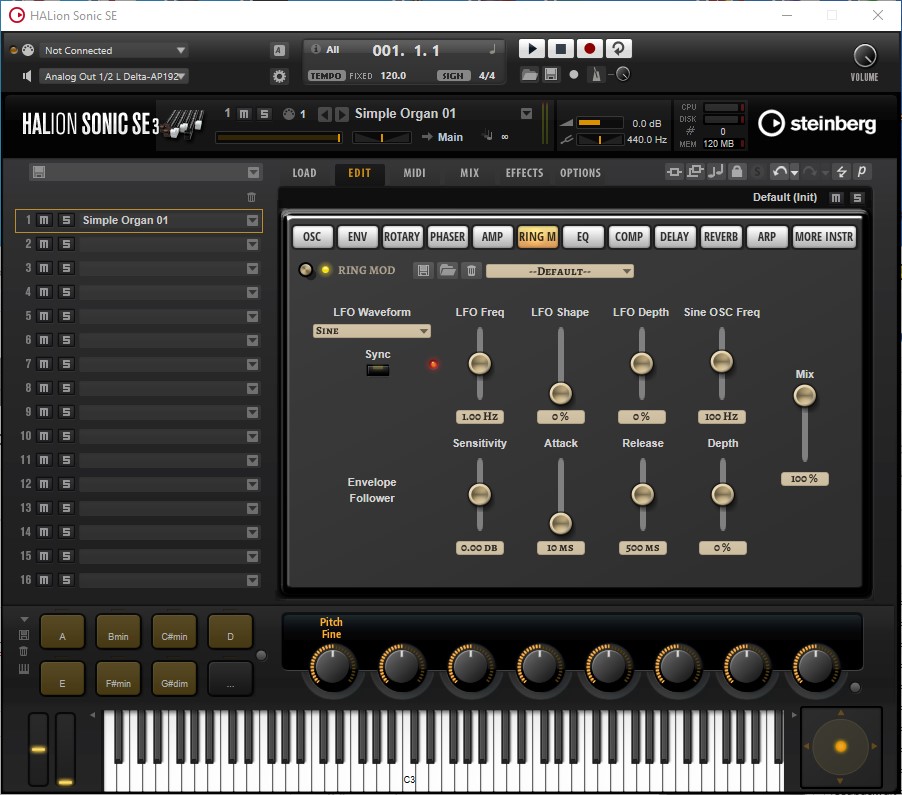The width and height of the screenshot is (902, 795).
Task: Mute slot 1 Simple Organ 01
Action: [44, 220]
